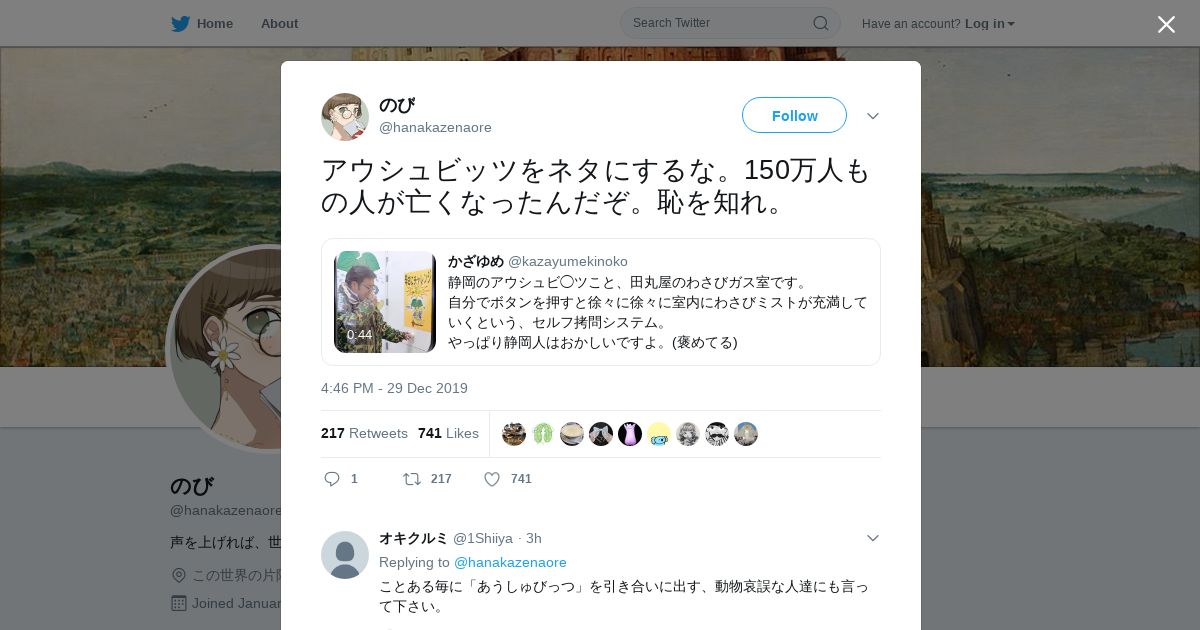
Task: View the 217 Retweets list
Action: [x=364, y=433]
